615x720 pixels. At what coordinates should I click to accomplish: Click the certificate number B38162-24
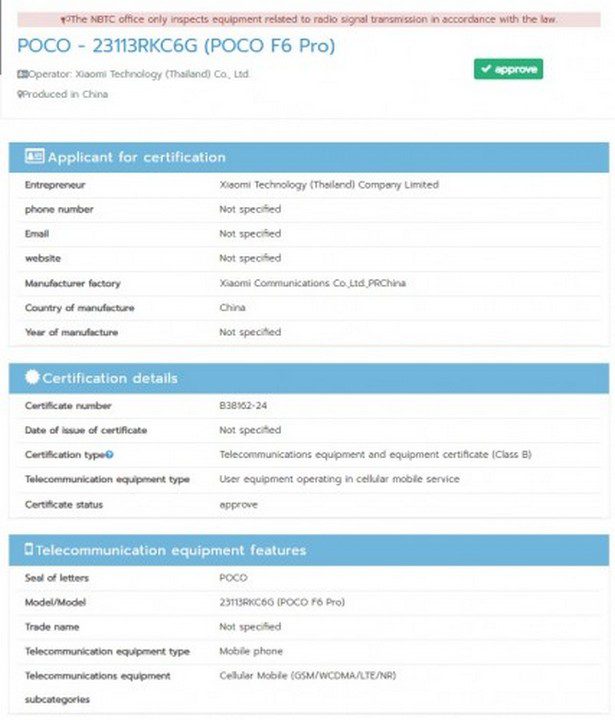coord(243,406)
